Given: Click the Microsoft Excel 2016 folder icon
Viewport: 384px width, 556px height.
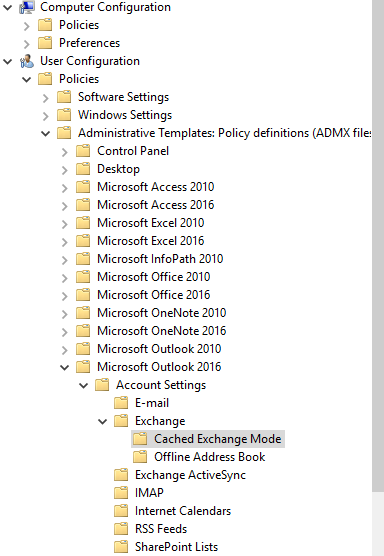Looking at the screenshot, I should 83,241.
